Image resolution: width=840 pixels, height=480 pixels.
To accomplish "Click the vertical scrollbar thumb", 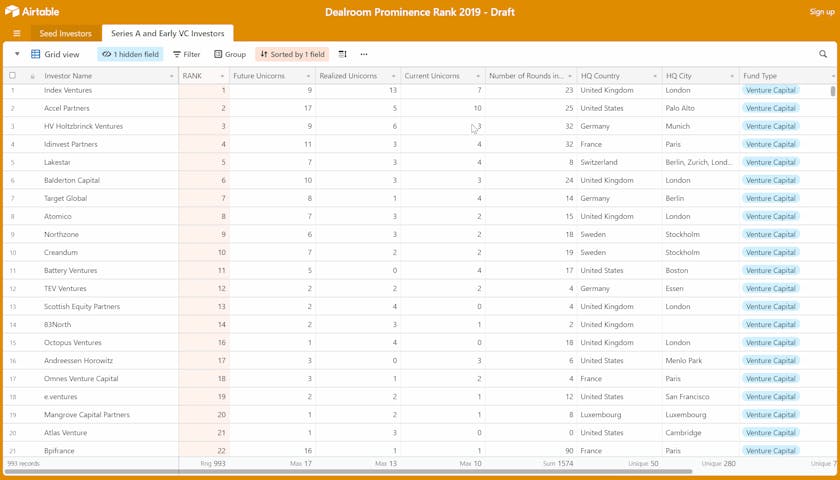I will point(833,91).
